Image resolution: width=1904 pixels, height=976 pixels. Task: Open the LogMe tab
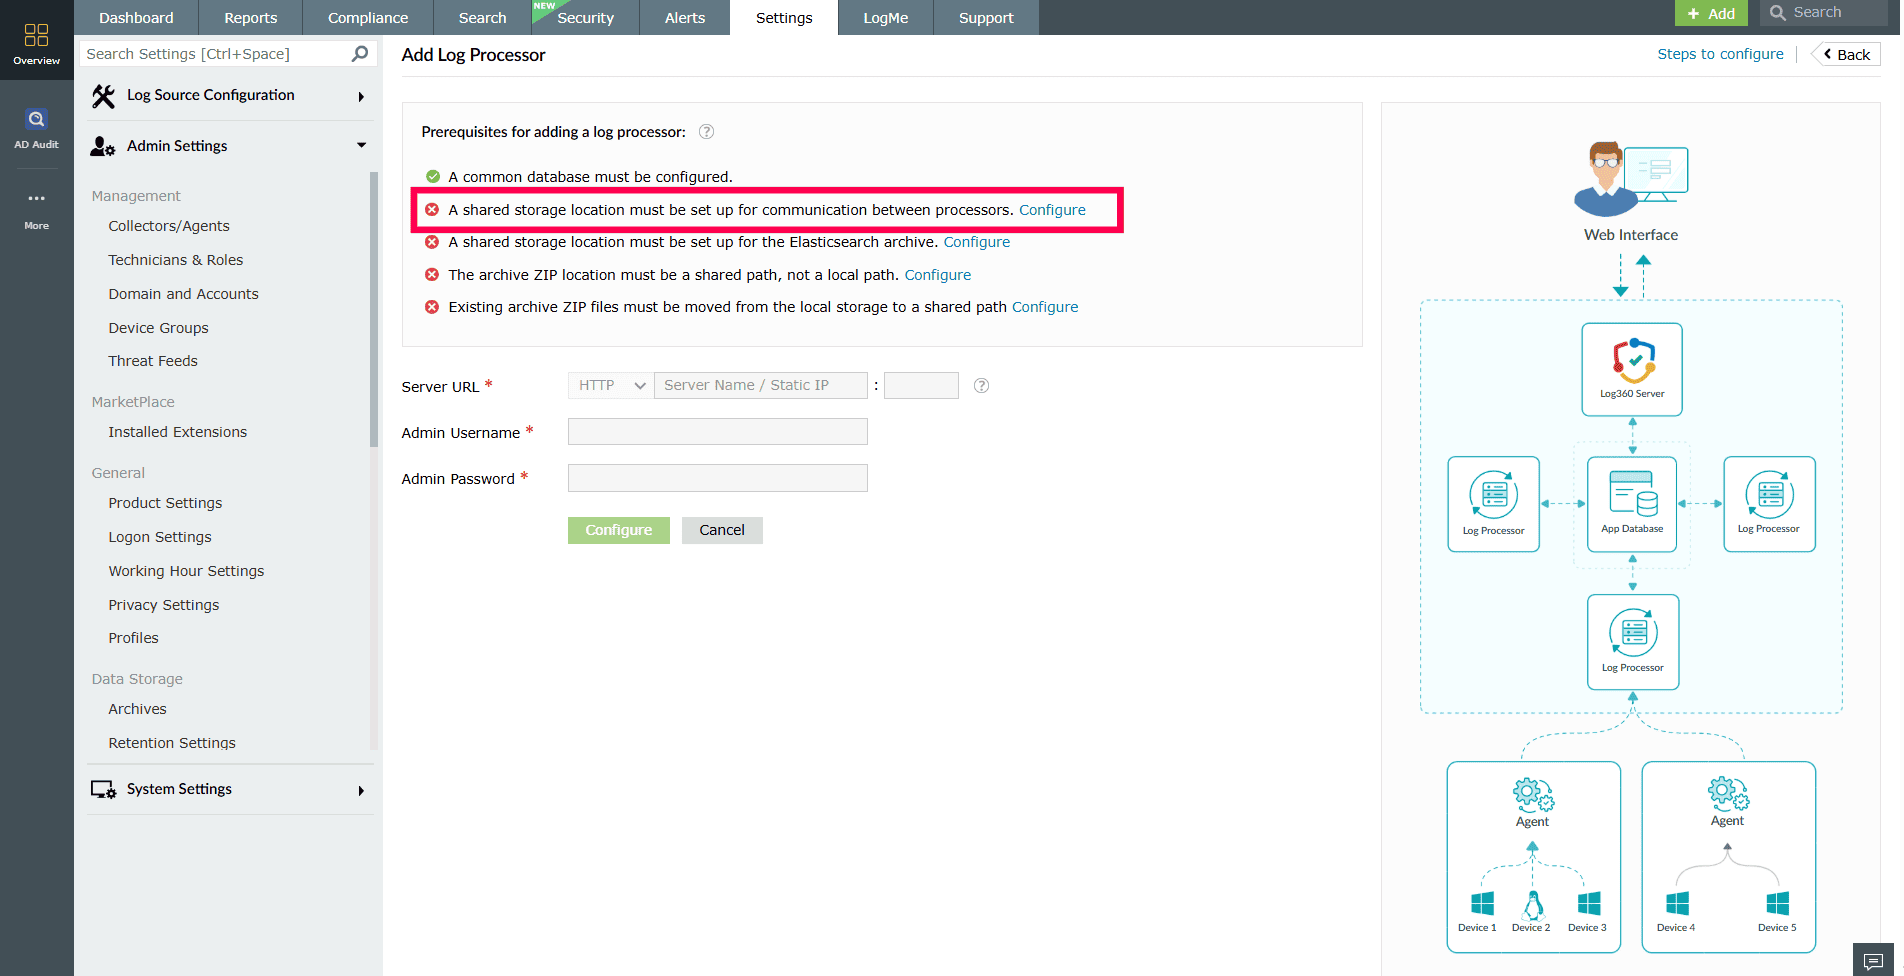click(885, 18)
